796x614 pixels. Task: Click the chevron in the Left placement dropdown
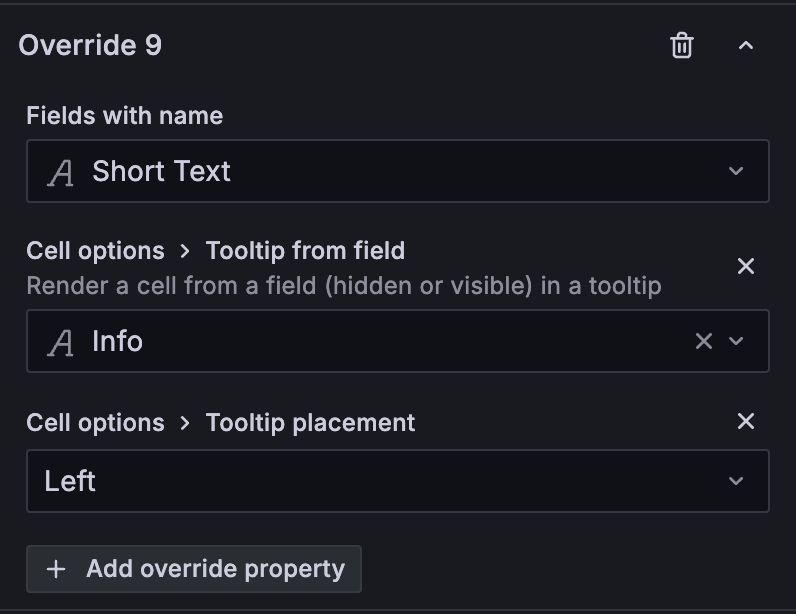pos(736,481)
